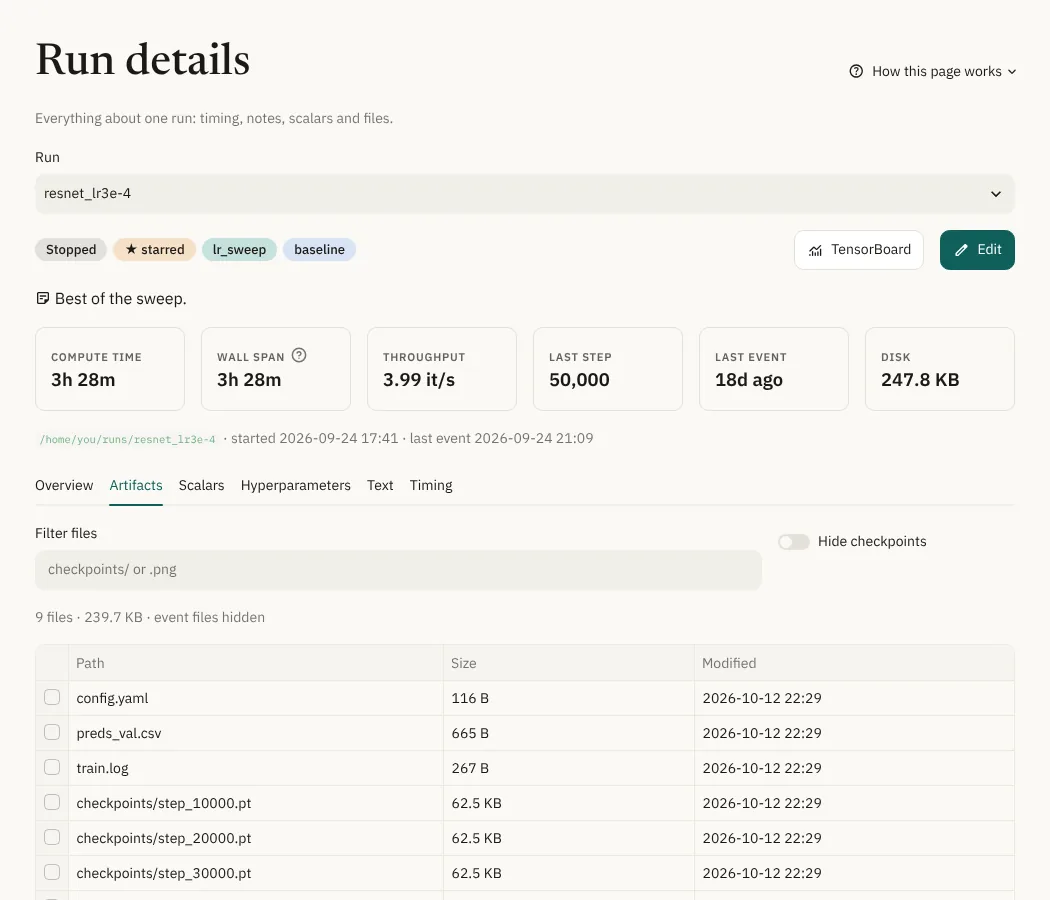Click the Run details heading
The image size is (1050, 900).
coord(143,59)
